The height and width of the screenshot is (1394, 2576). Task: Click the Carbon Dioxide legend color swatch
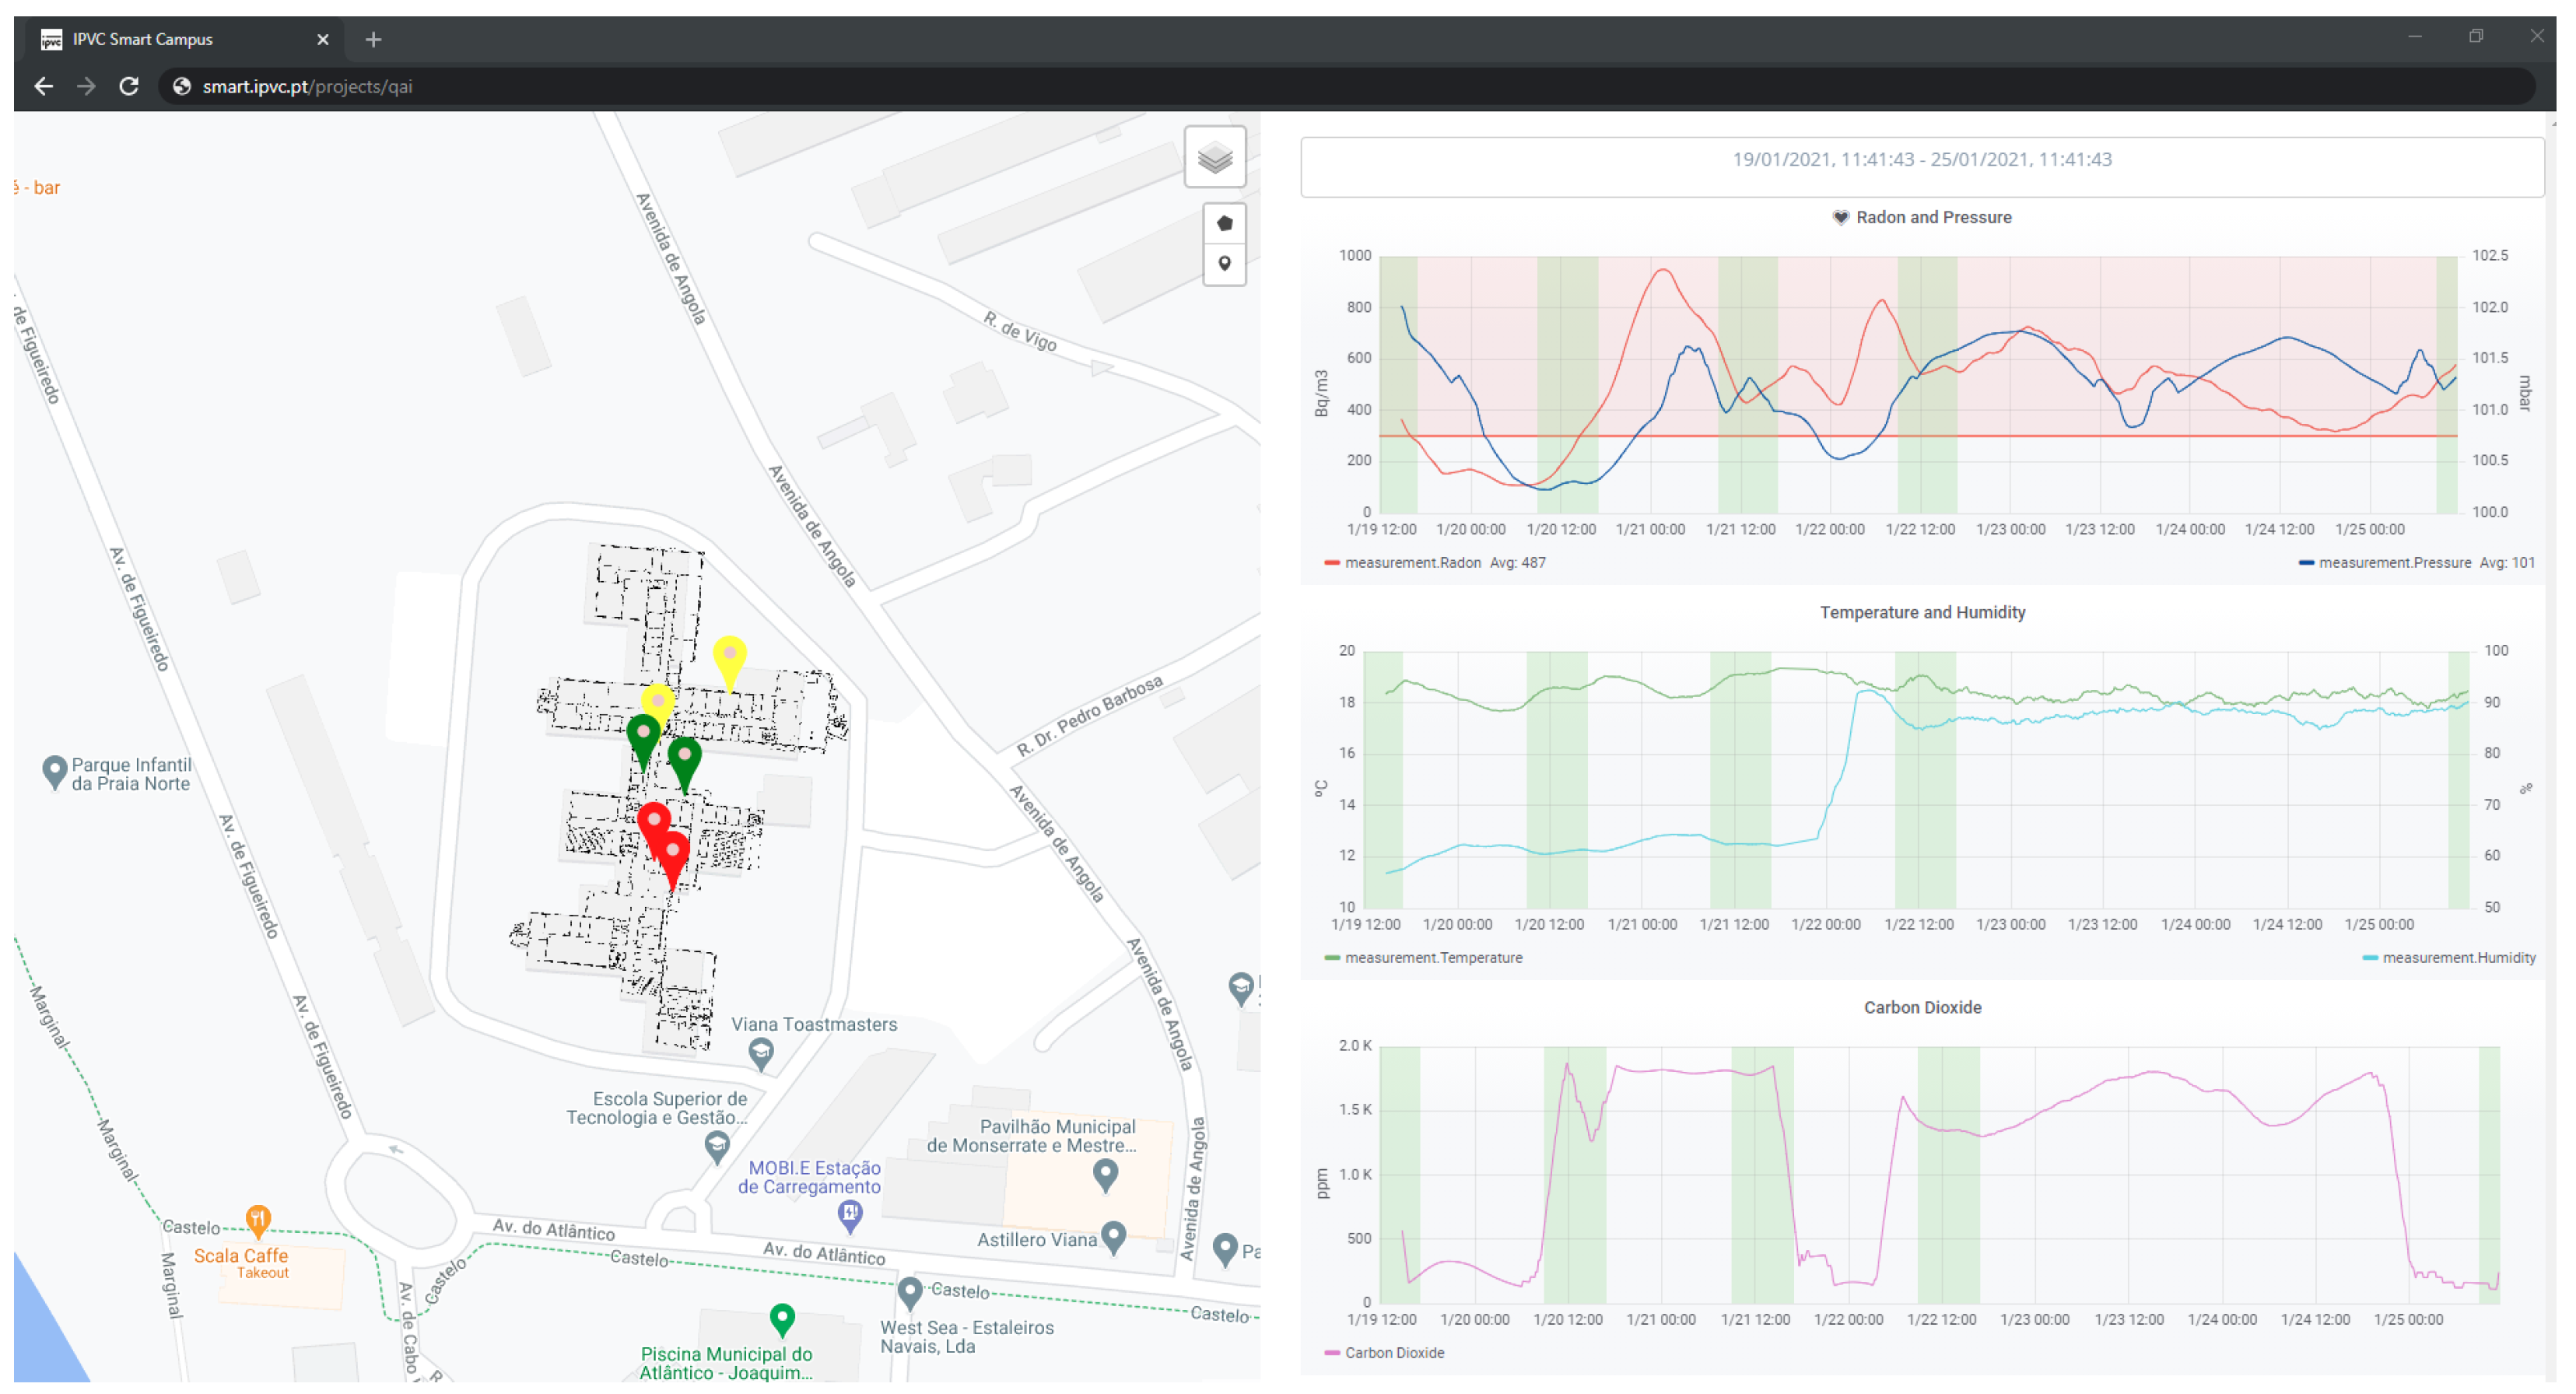(x=1331, y=1353)
